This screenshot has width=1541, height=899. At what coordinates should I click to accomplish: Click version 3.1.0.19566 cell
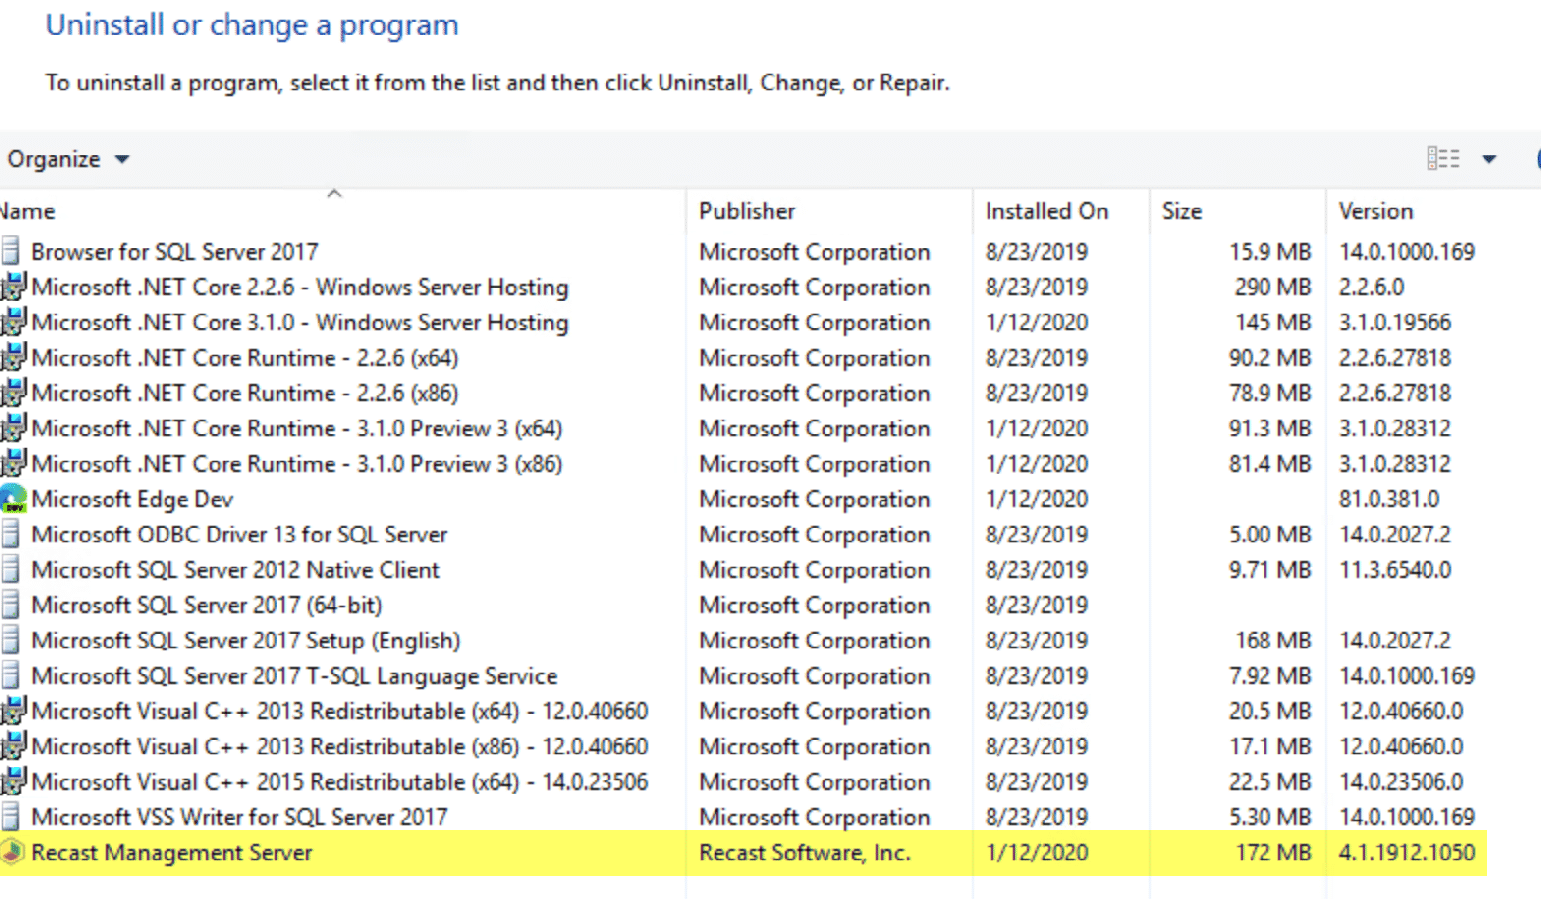1395,322
